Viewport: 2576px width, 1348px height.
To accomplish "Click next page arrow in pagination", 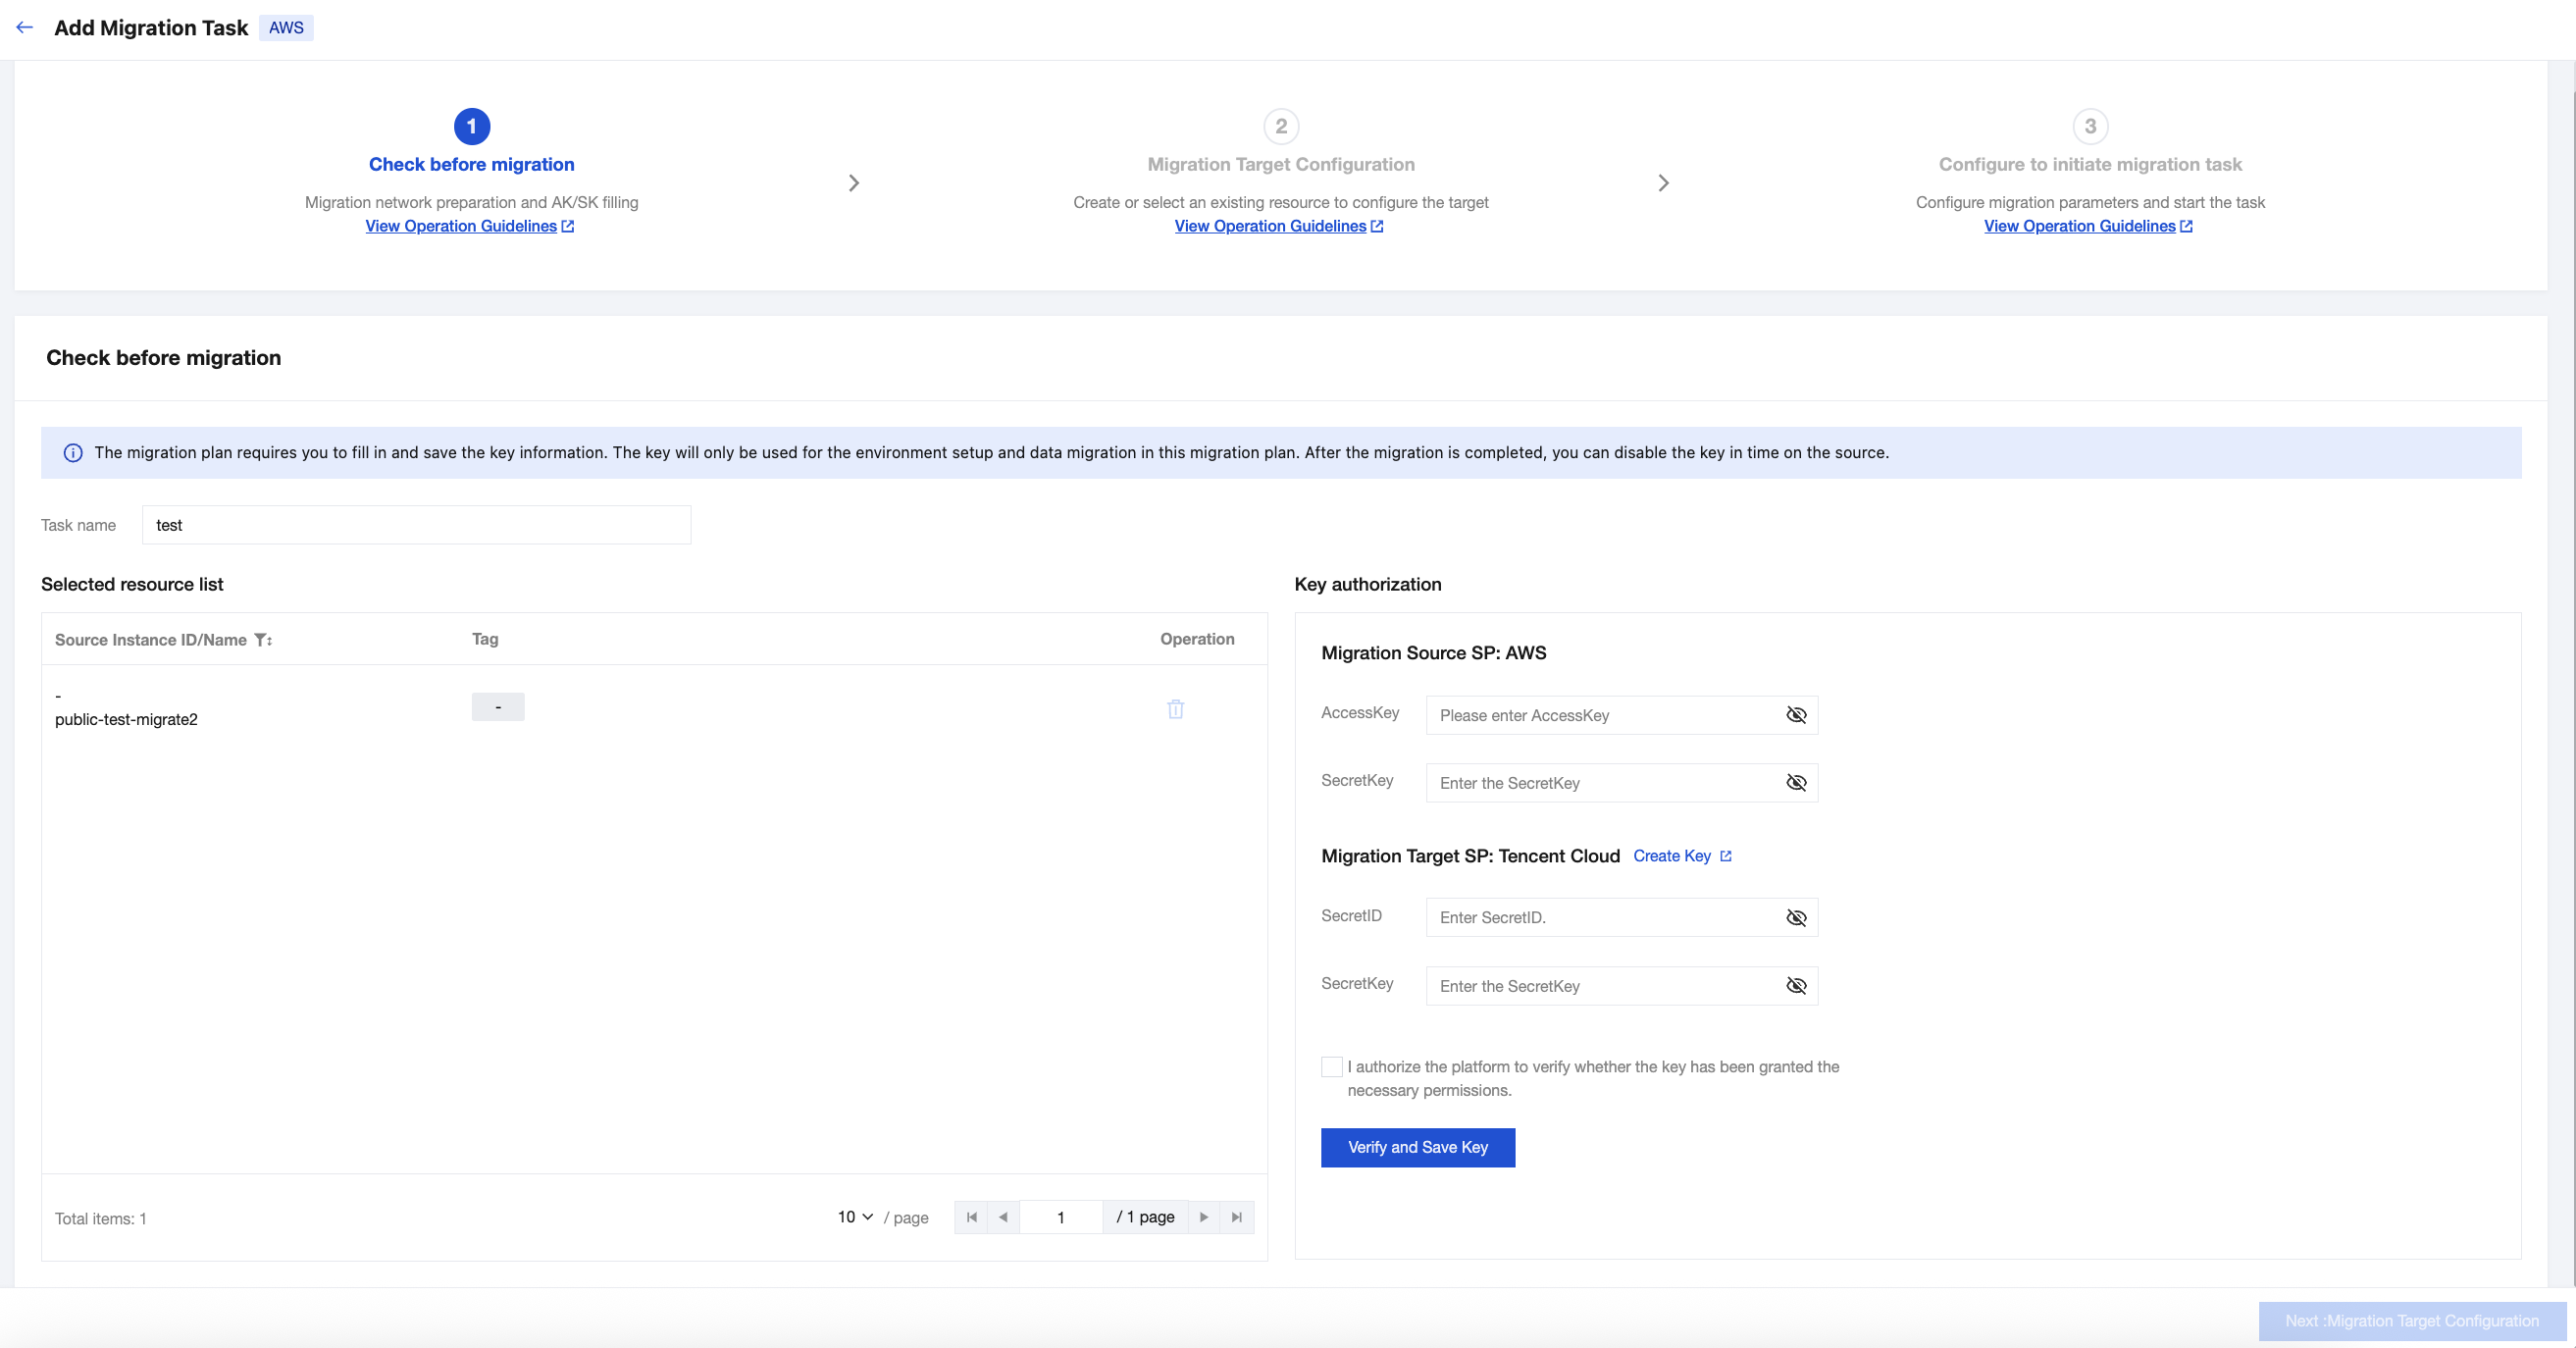I will [x=1204, y=1217].
